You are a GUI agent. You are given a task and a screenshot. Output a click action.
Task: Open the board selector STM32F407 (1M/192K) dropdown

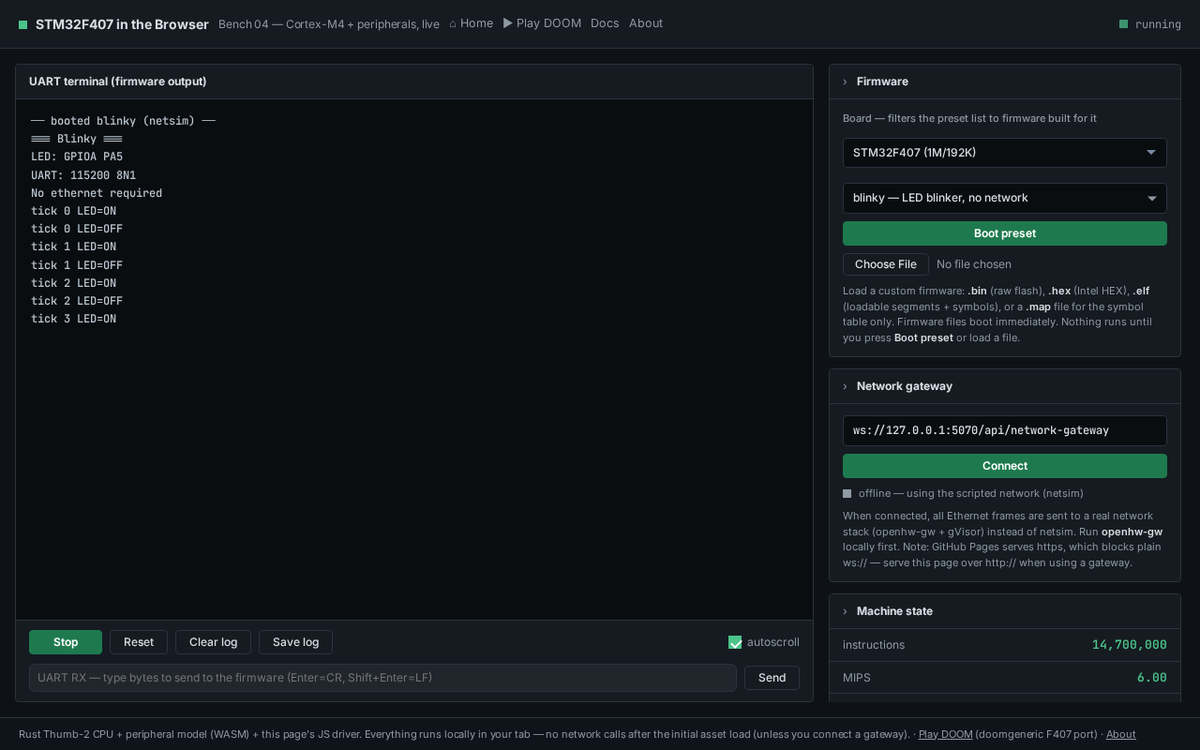(1005, 153)
